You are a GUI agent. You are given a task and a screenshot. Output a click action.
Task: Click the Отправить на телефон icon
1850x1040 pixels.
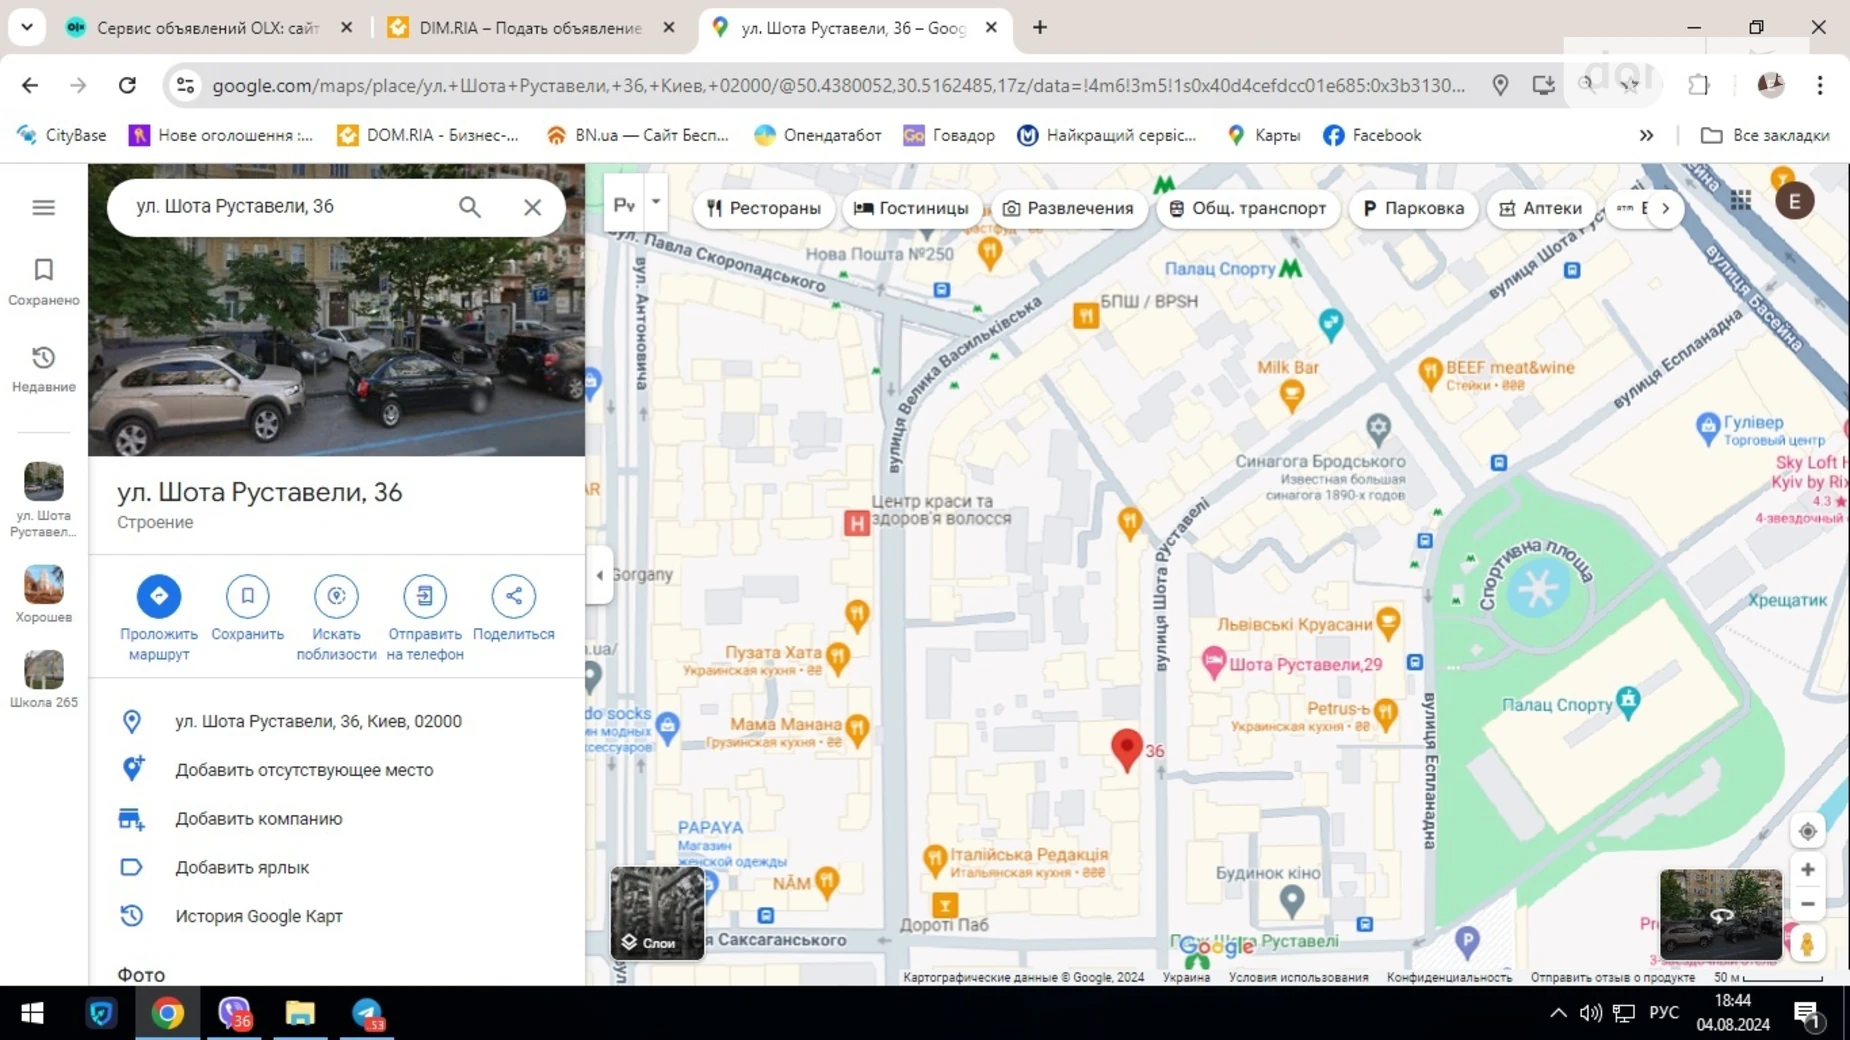pyautogui.click(x=424, y=595)
